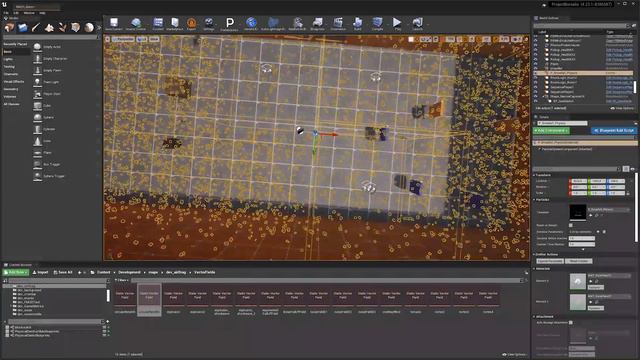Click the Launch toolbar icon
The width and height of the screenshot is (640, 360).
point(417,24)
